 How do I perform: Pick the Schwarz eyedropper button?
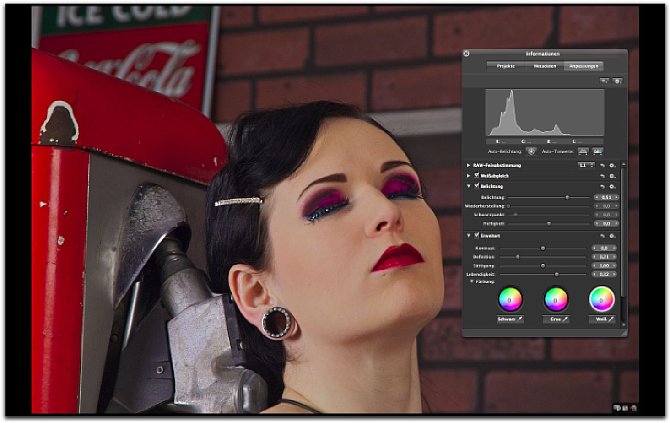coord(510,319)
